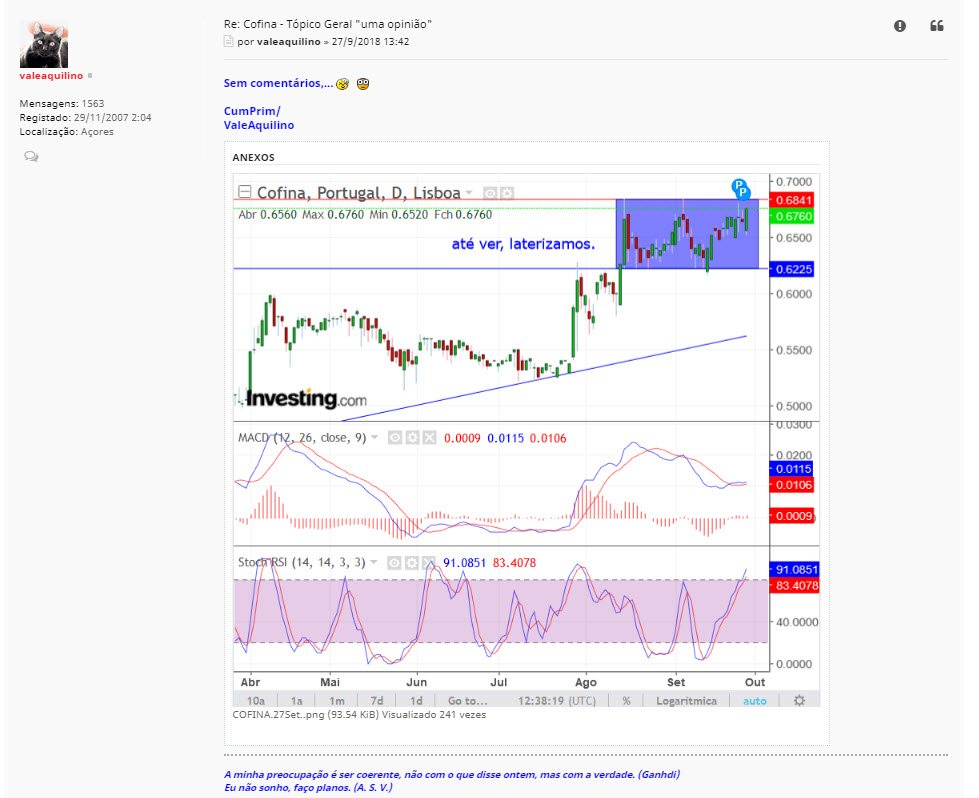The width and height of the screenshot is (979, 798).
Task: Expand the Stoch RSI dropdown arrow
Action: (374, 562)
